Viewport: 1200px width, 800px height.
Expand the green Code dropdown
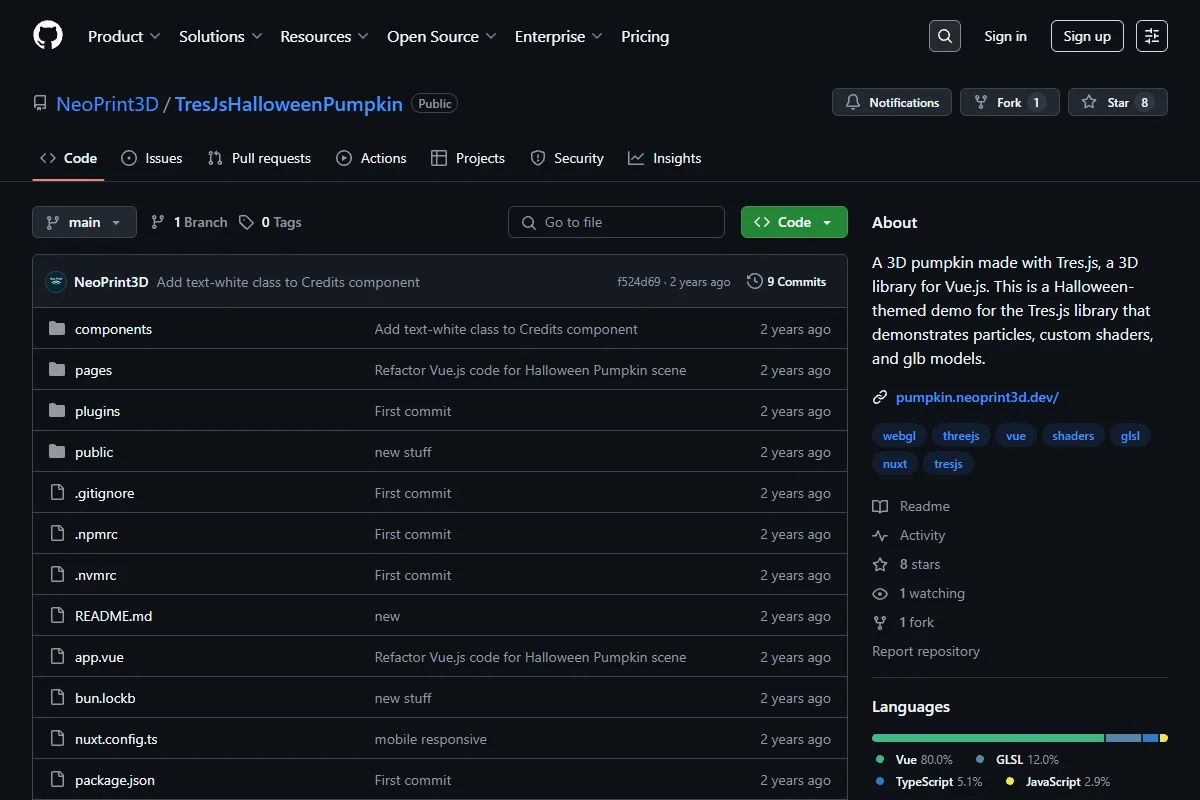point(794,222)
